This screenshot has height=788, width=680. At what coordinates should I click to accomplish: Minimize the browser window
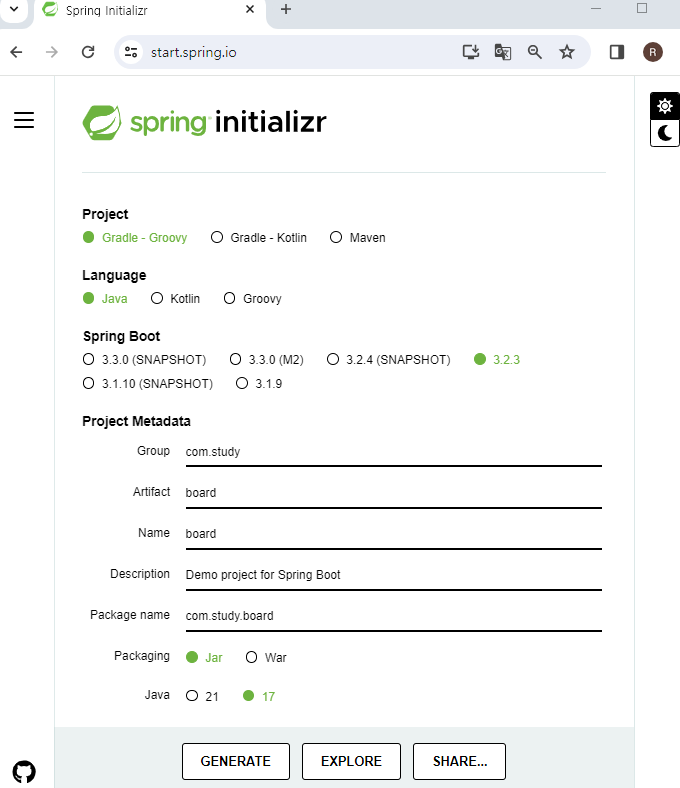596,9
